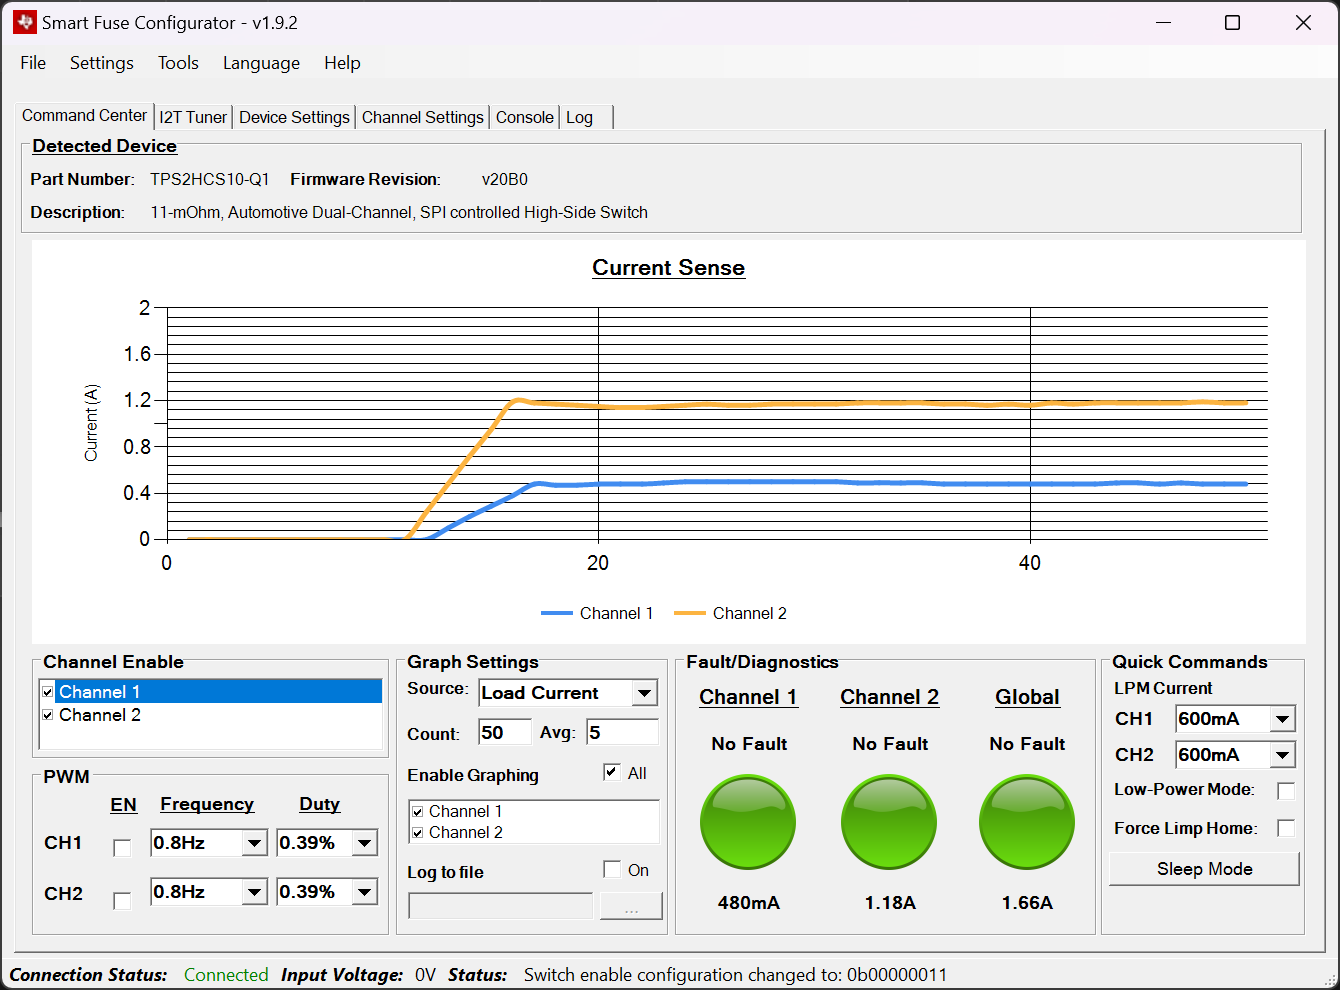This screenshot has width=1340, height=990.
Task: Switch to the Channel Settings tab
Action: click(423, 117)
